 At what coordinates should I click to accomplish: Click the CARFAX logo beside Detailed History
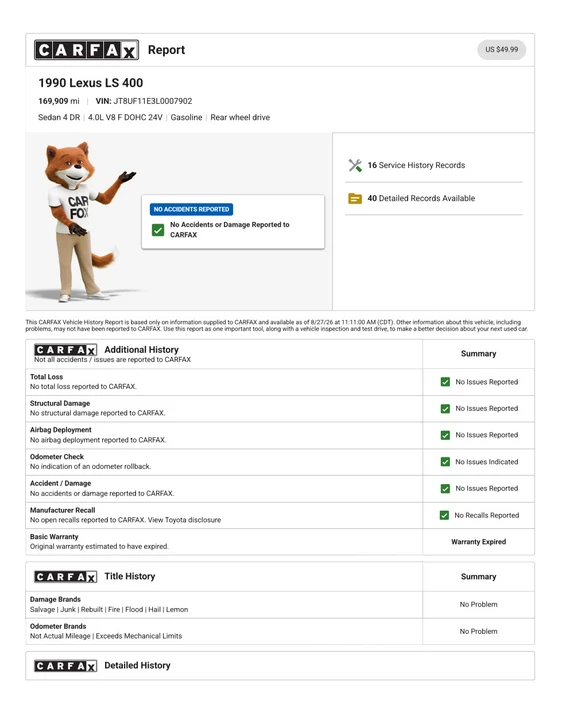click(66, 666)
